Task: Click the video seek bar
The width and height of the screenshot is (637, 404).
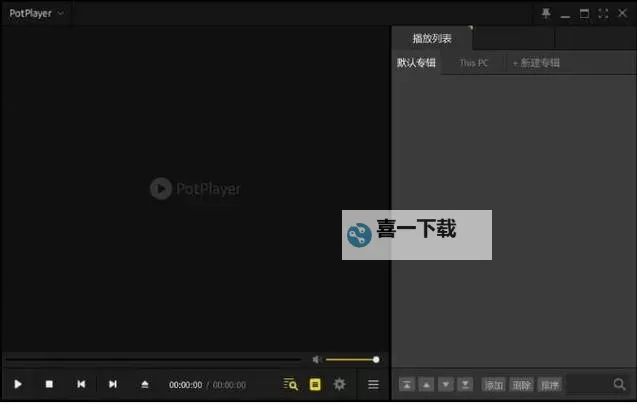Action: 153,359
